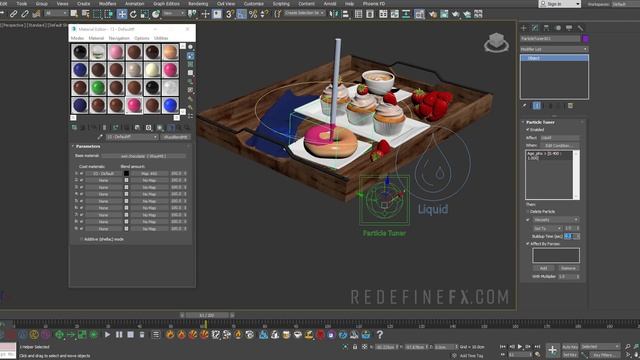Open the Sign In dropdown
The height and width of the screenshot is (360, 640).
click(x=560, y=4)
